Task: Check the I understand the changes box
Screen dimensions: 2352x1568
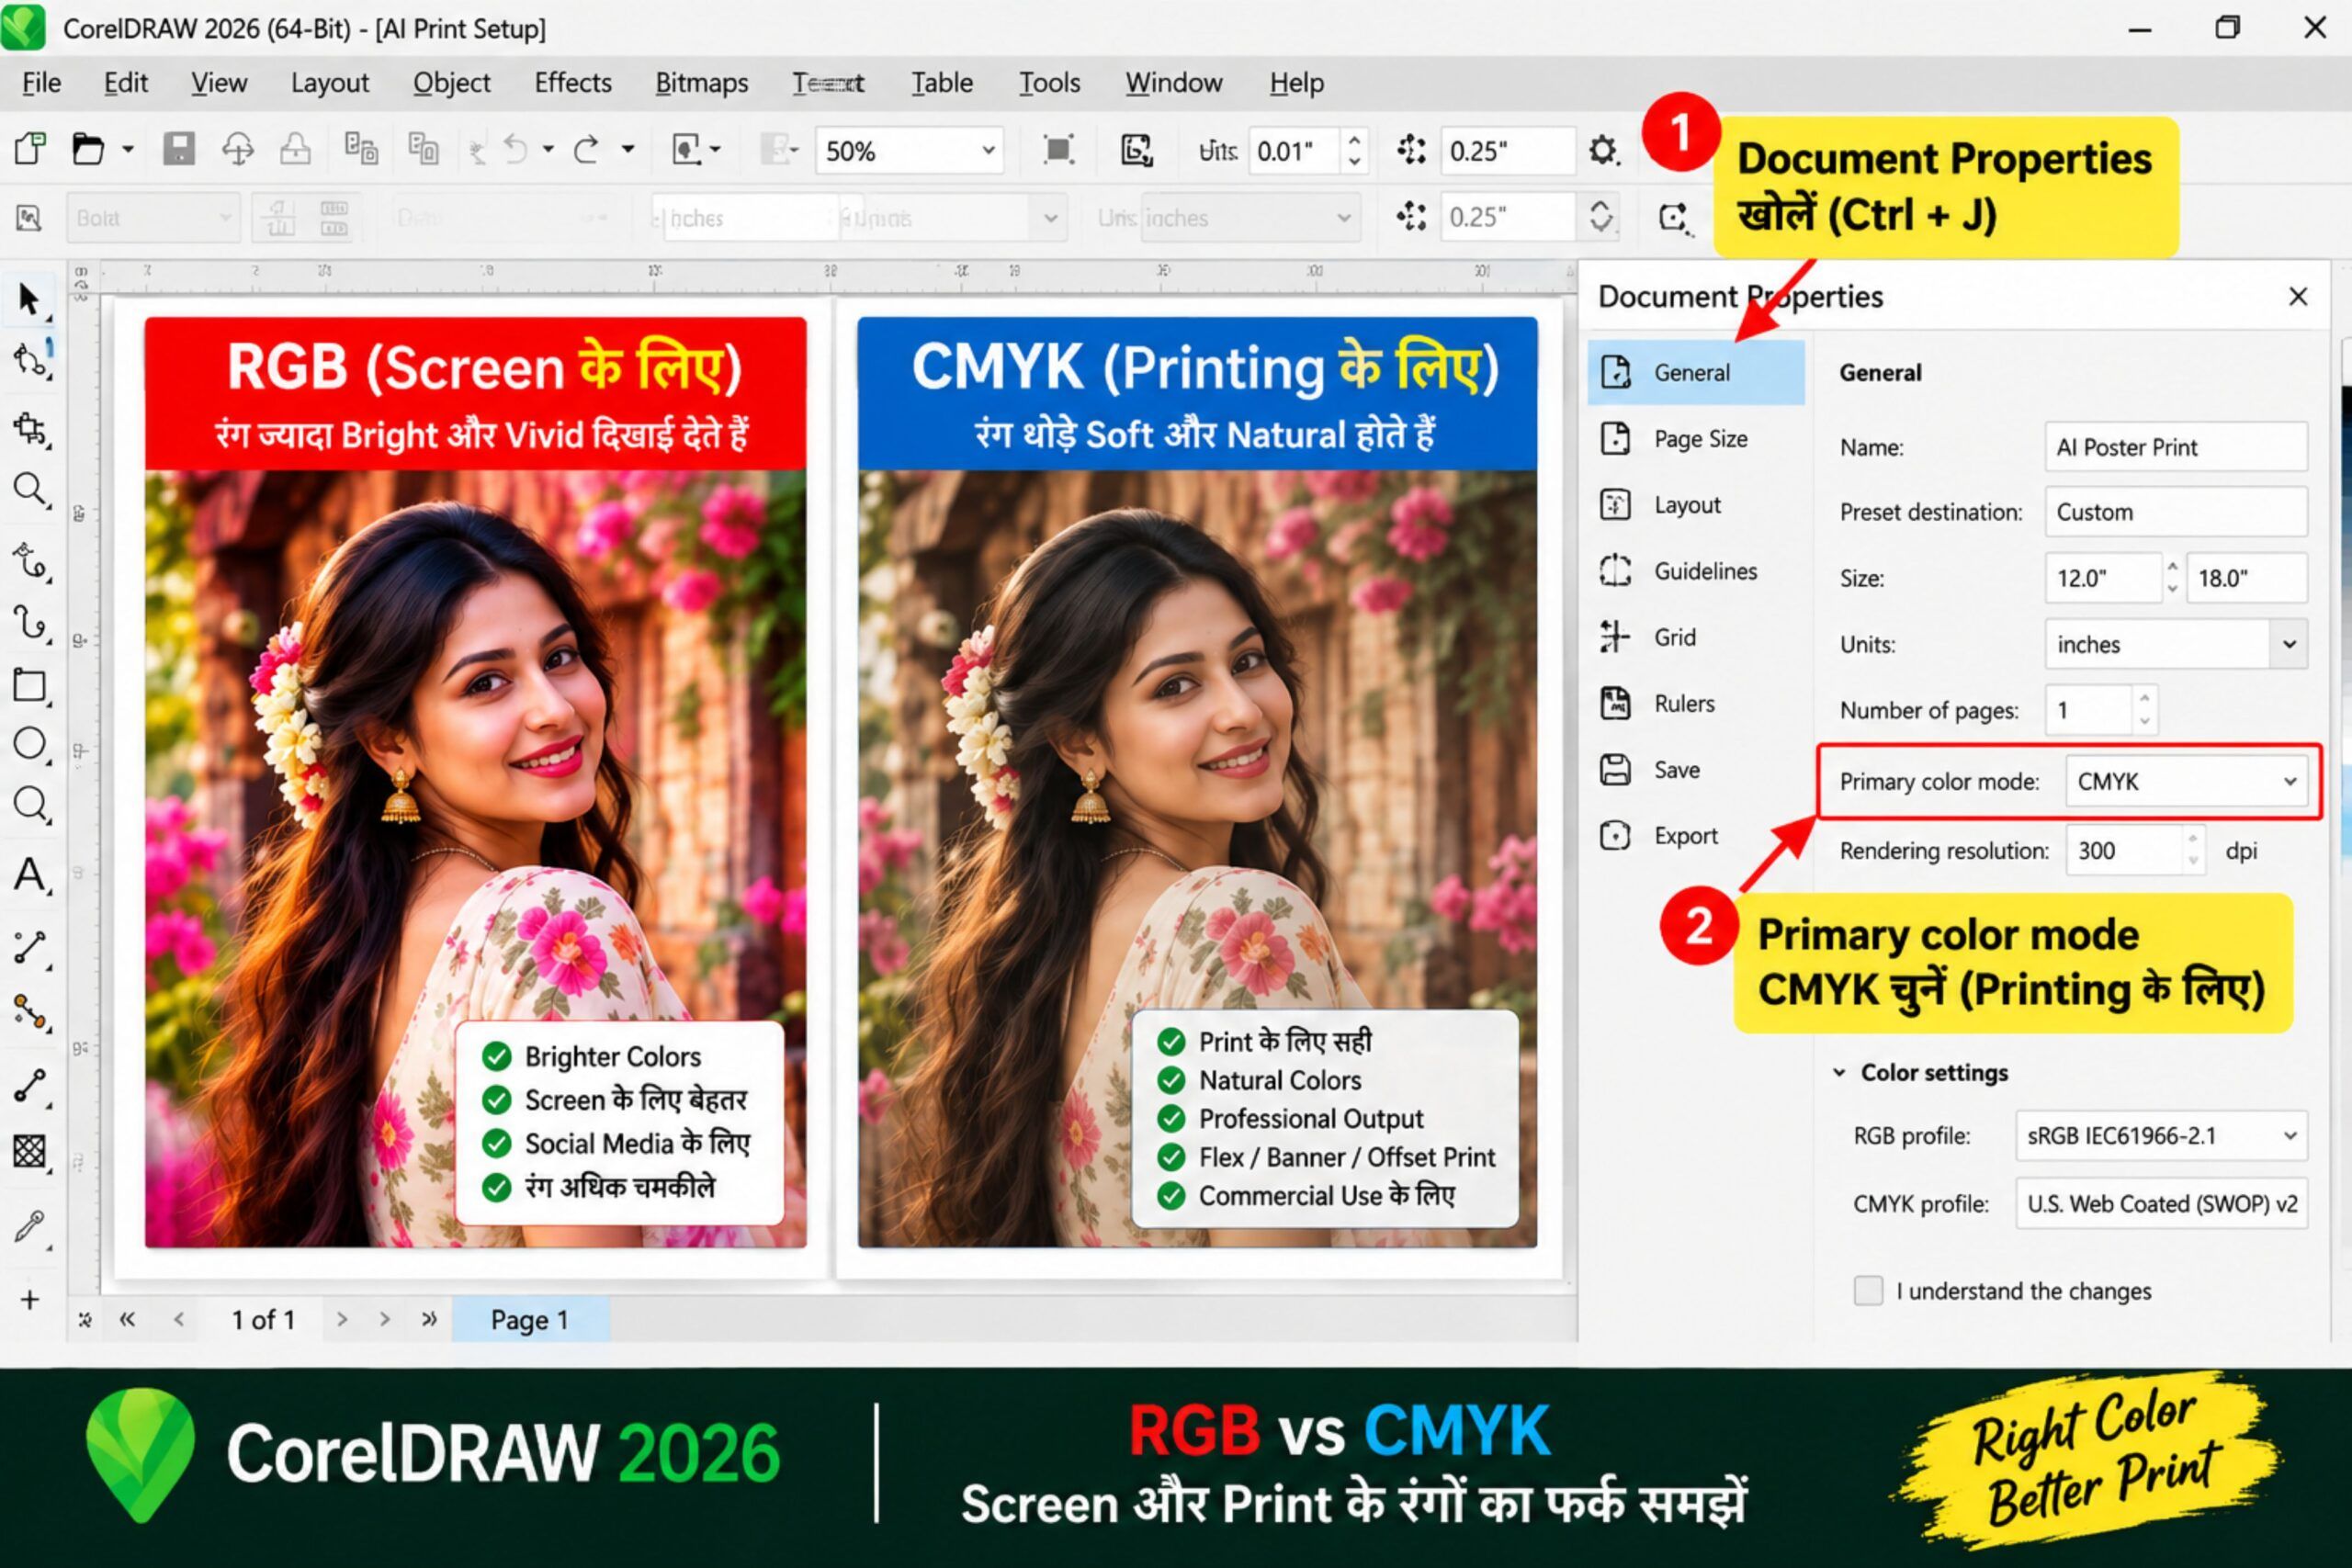Action: point(1868,1291)
